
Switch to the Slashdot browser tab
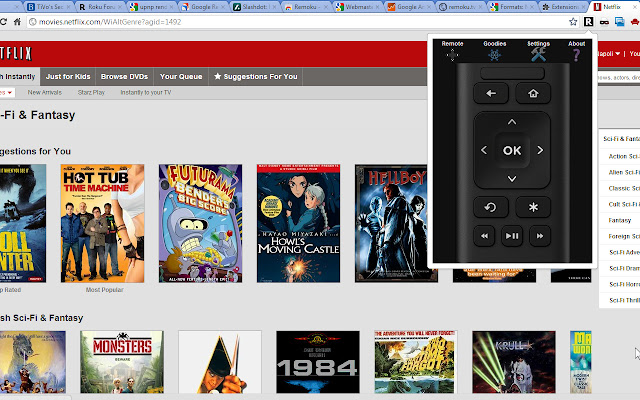[x=255, y=7]
